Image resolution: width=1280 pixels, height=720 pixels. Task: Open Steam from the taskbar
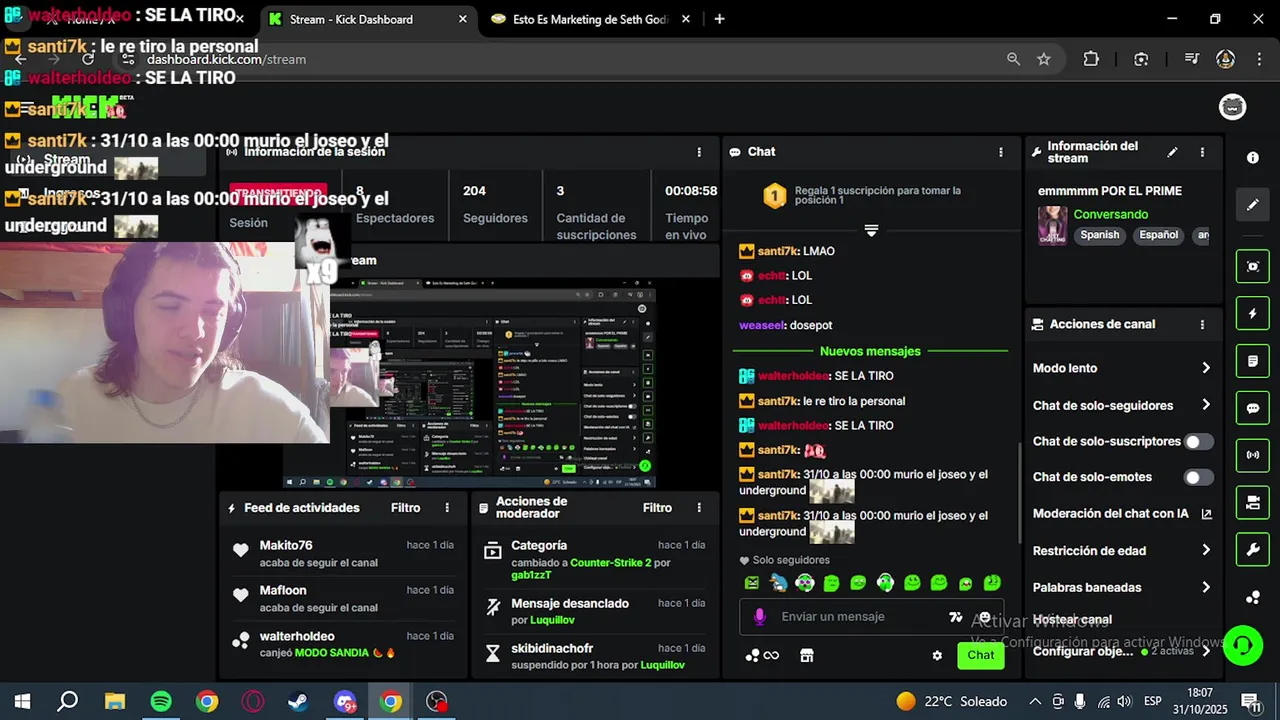coord(298,701)
